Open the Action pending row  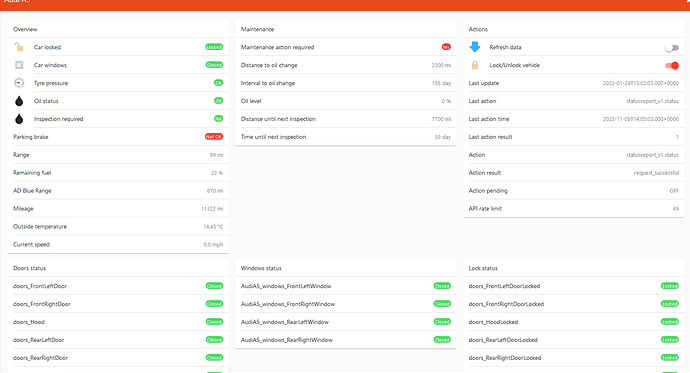pyautogui.click(x=574, y=191)
